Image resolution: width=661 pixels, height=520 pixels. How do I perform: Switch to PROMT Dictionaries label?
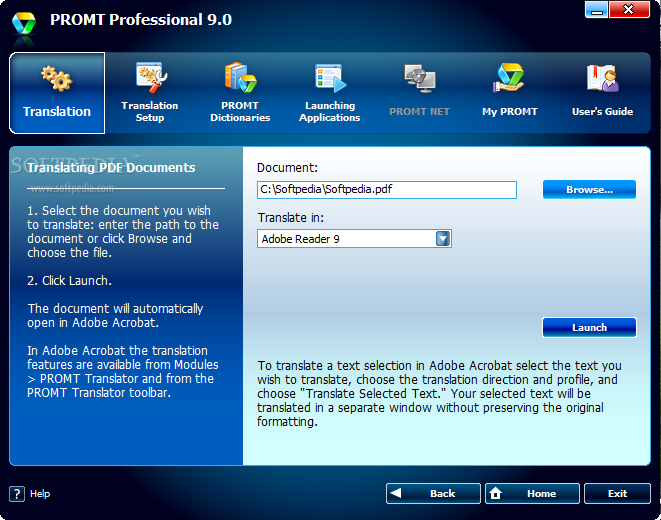click(240, 112)
